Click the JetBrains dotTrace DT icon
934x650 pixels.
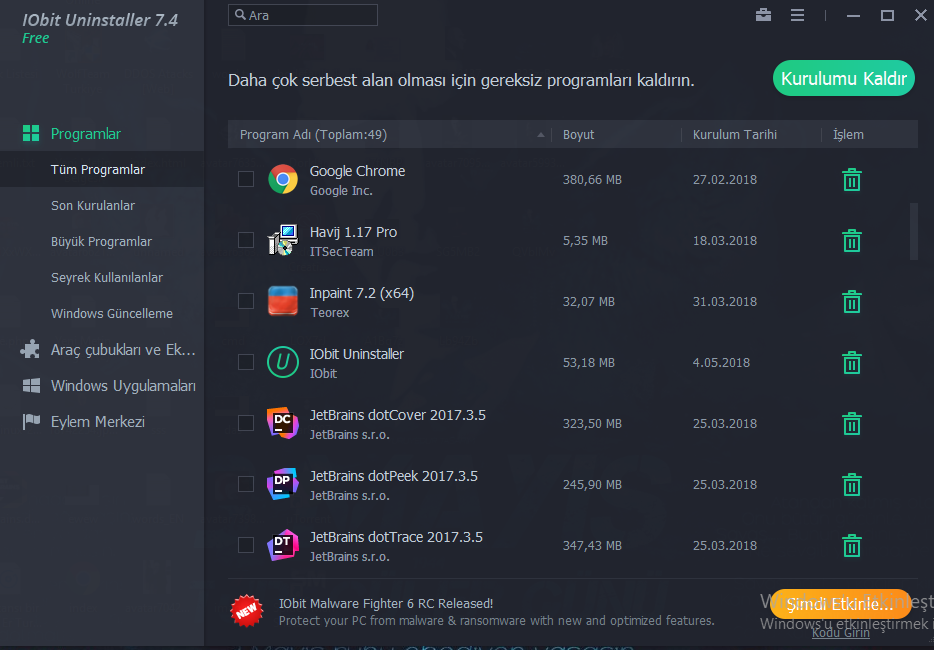point(283,546)
